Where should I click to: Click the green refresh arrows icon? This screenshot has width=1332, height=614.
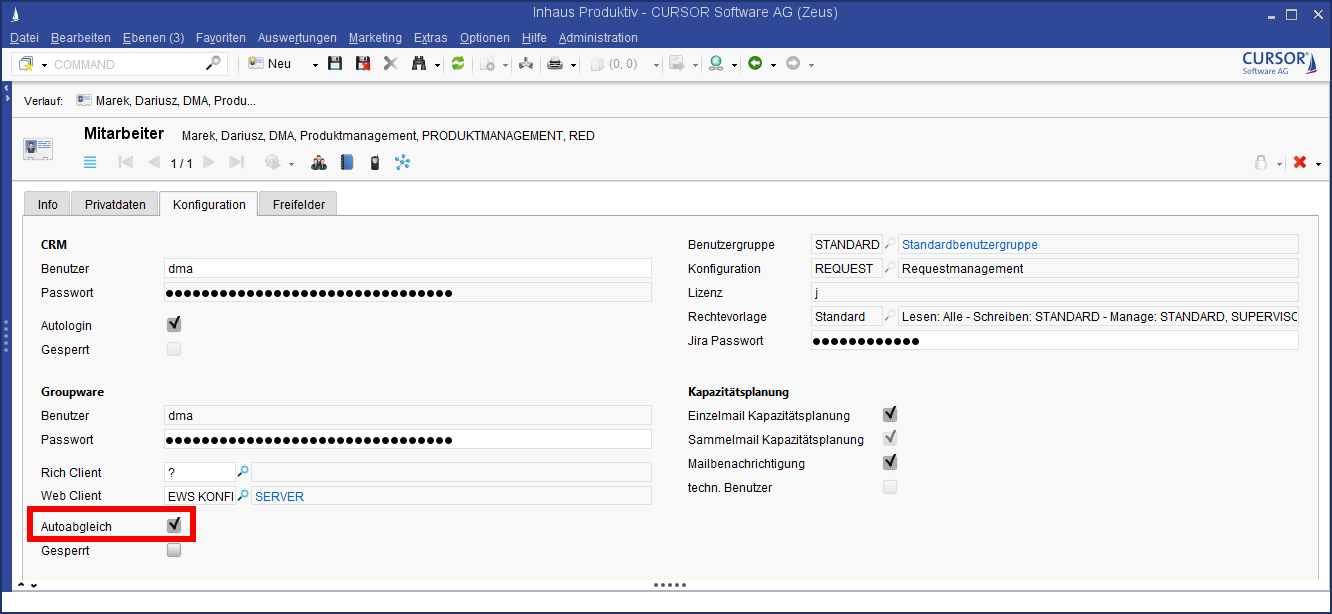(x=458, y=64)
